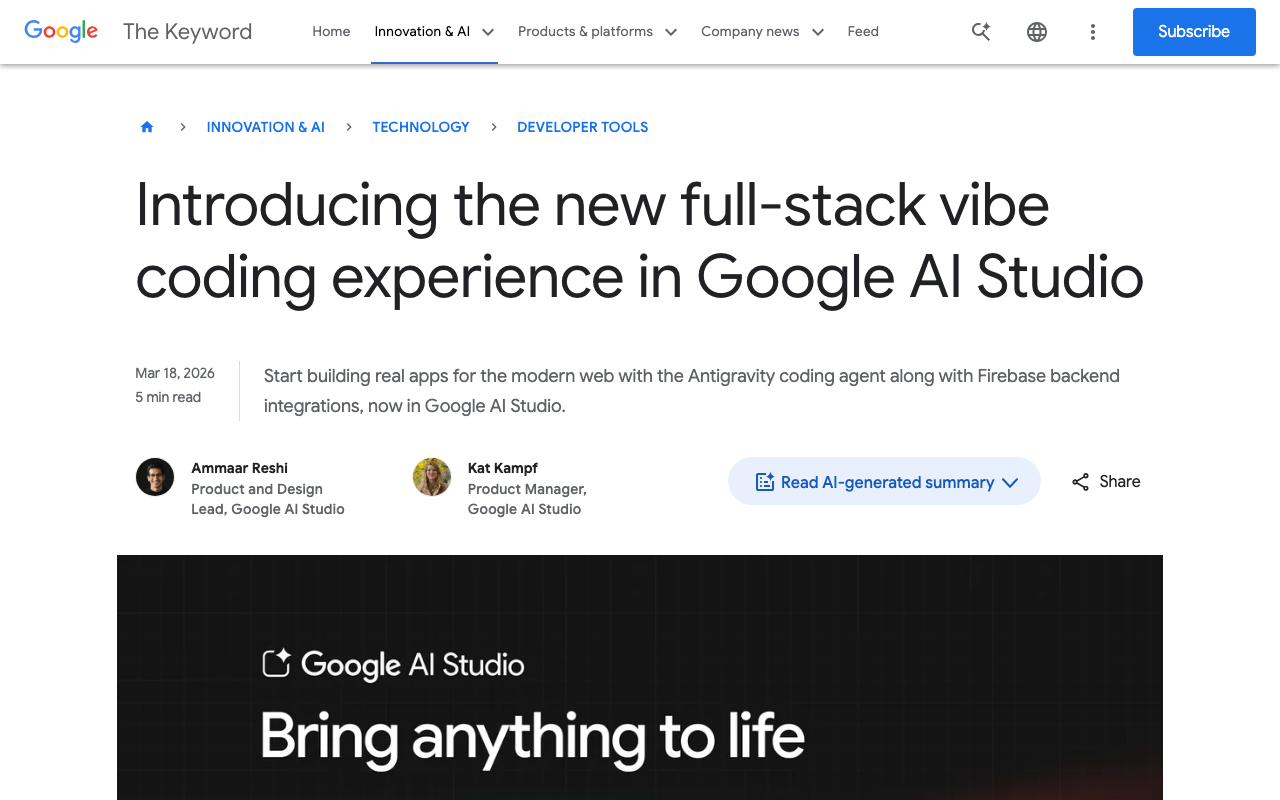Go to the Feed nav item
Screen dimensions: 1280x800
(863, 31)
